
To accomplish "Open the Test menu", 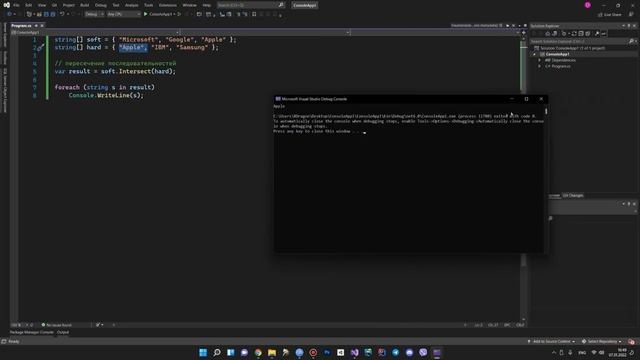I will click(116, 5).
